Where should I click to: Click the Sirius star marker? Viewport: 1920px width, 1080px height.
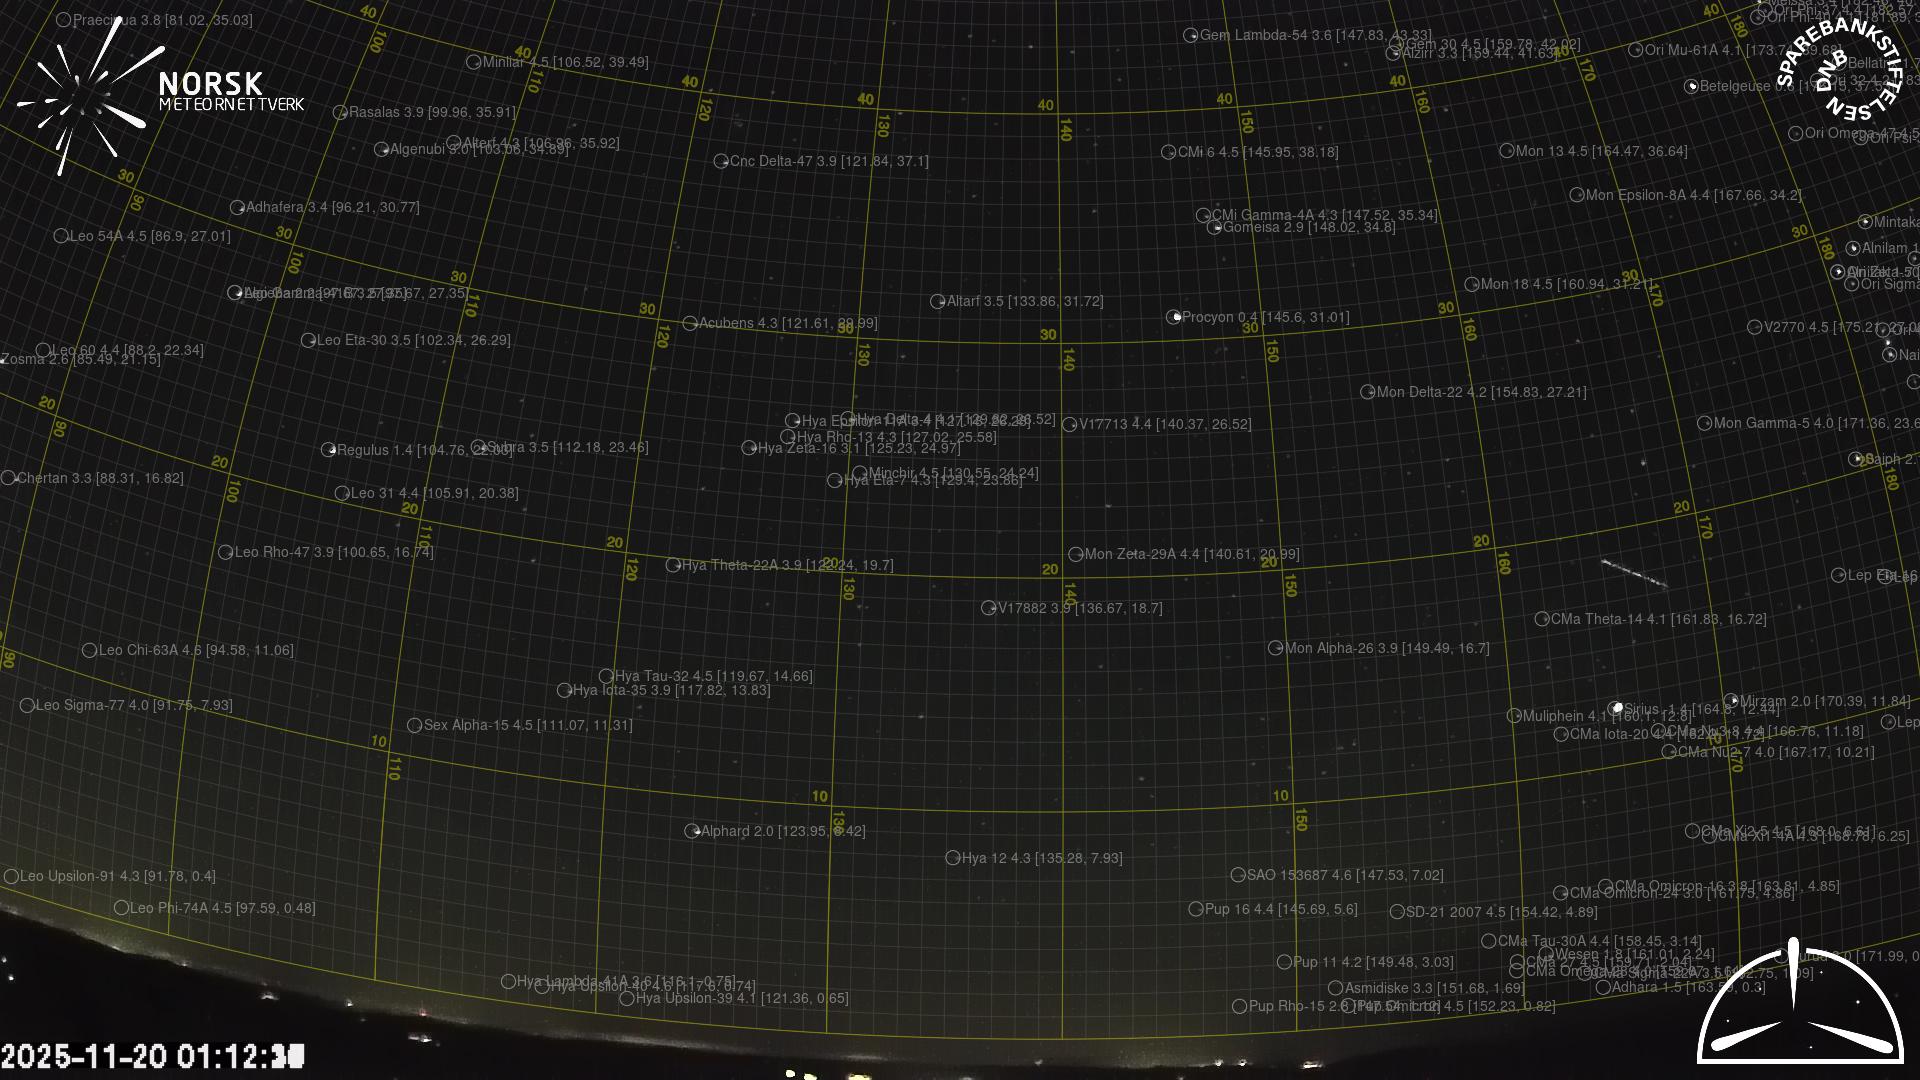point(1616,708)
